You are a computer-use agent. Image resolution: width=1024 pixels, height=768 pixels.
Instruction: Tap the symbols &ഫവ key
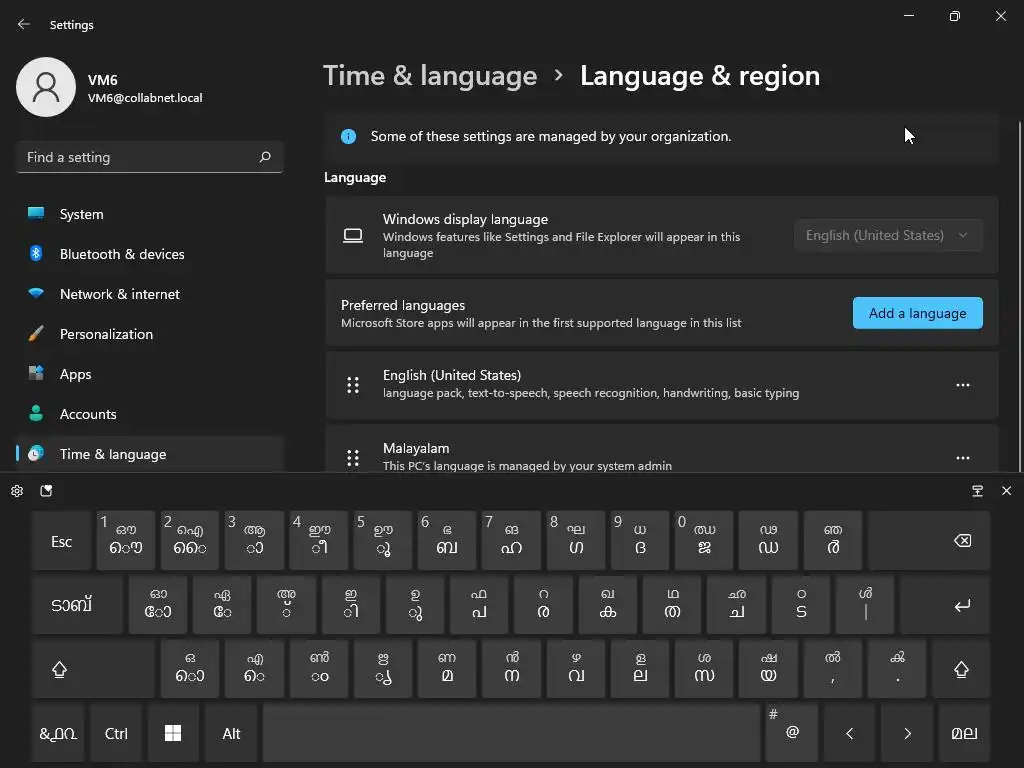[x=58, y=733]
